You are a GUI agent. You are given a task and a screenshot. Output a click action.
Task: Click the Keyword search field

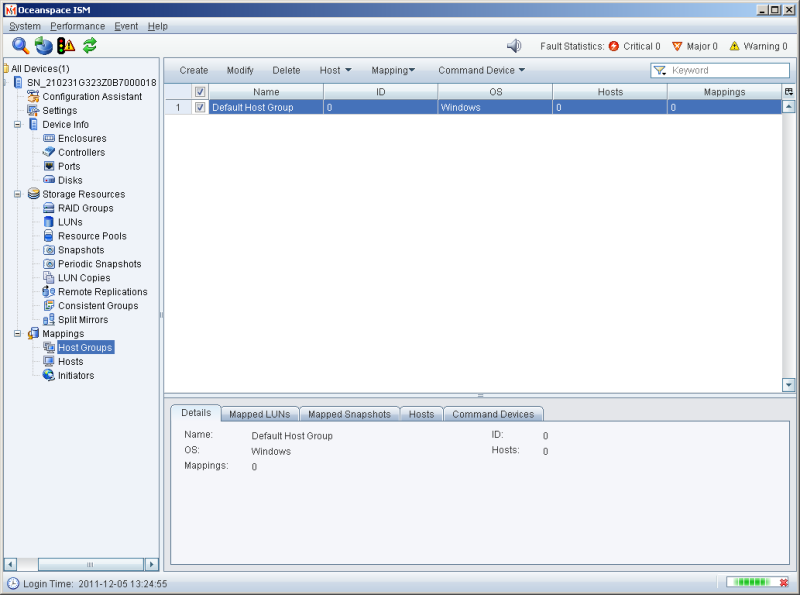point(720,70)
